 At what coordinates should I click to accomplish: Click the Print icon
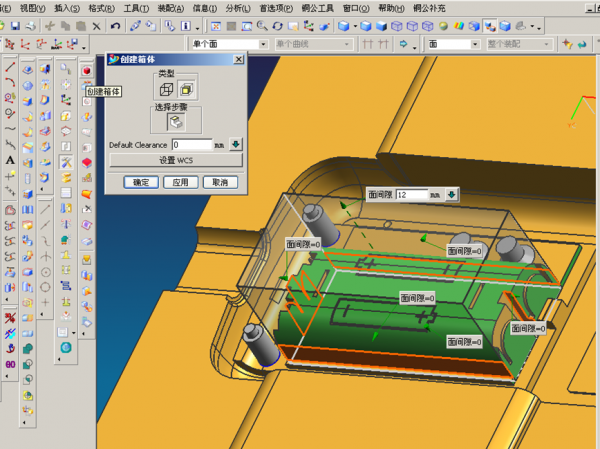tap(31, 26)
